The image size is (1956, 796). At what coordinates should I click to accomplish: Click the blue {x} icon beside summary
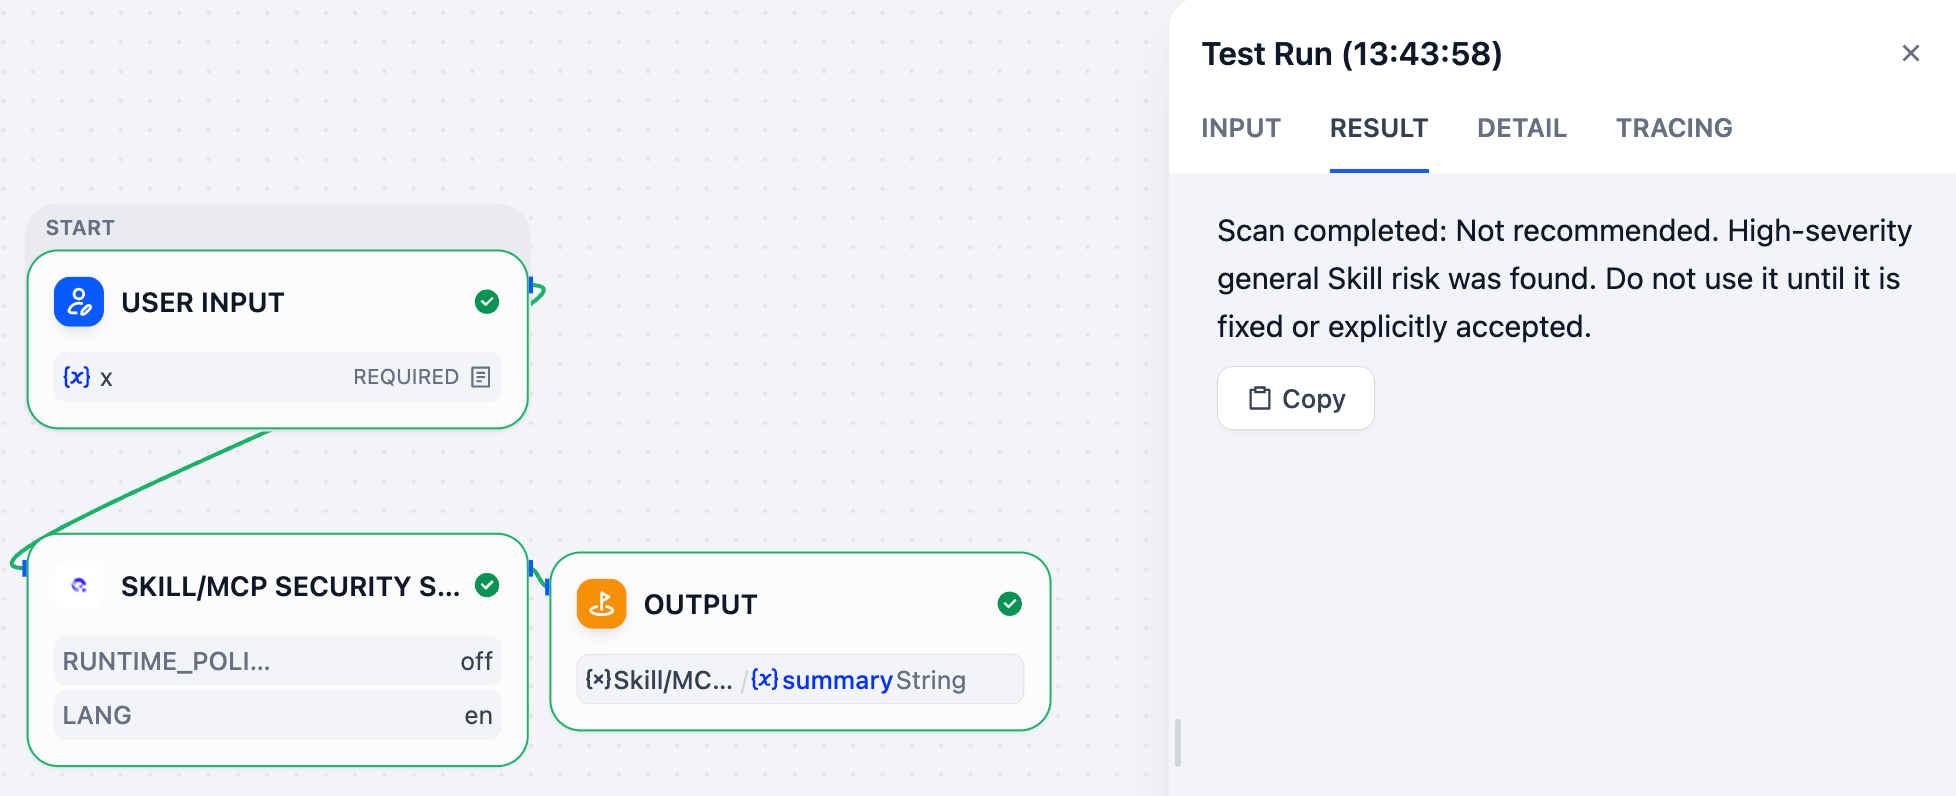coord(765,680)
